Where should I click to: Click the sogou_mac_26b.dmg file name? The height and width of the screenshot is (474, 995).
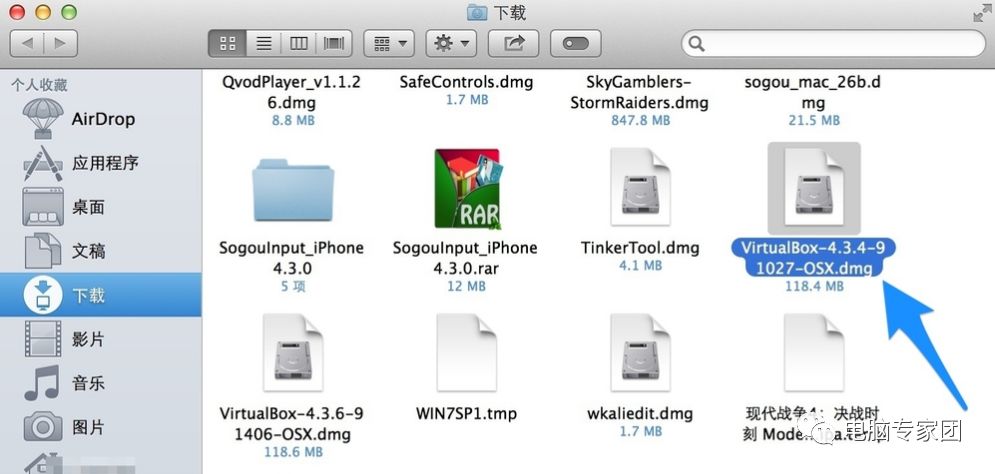(813, 91)
